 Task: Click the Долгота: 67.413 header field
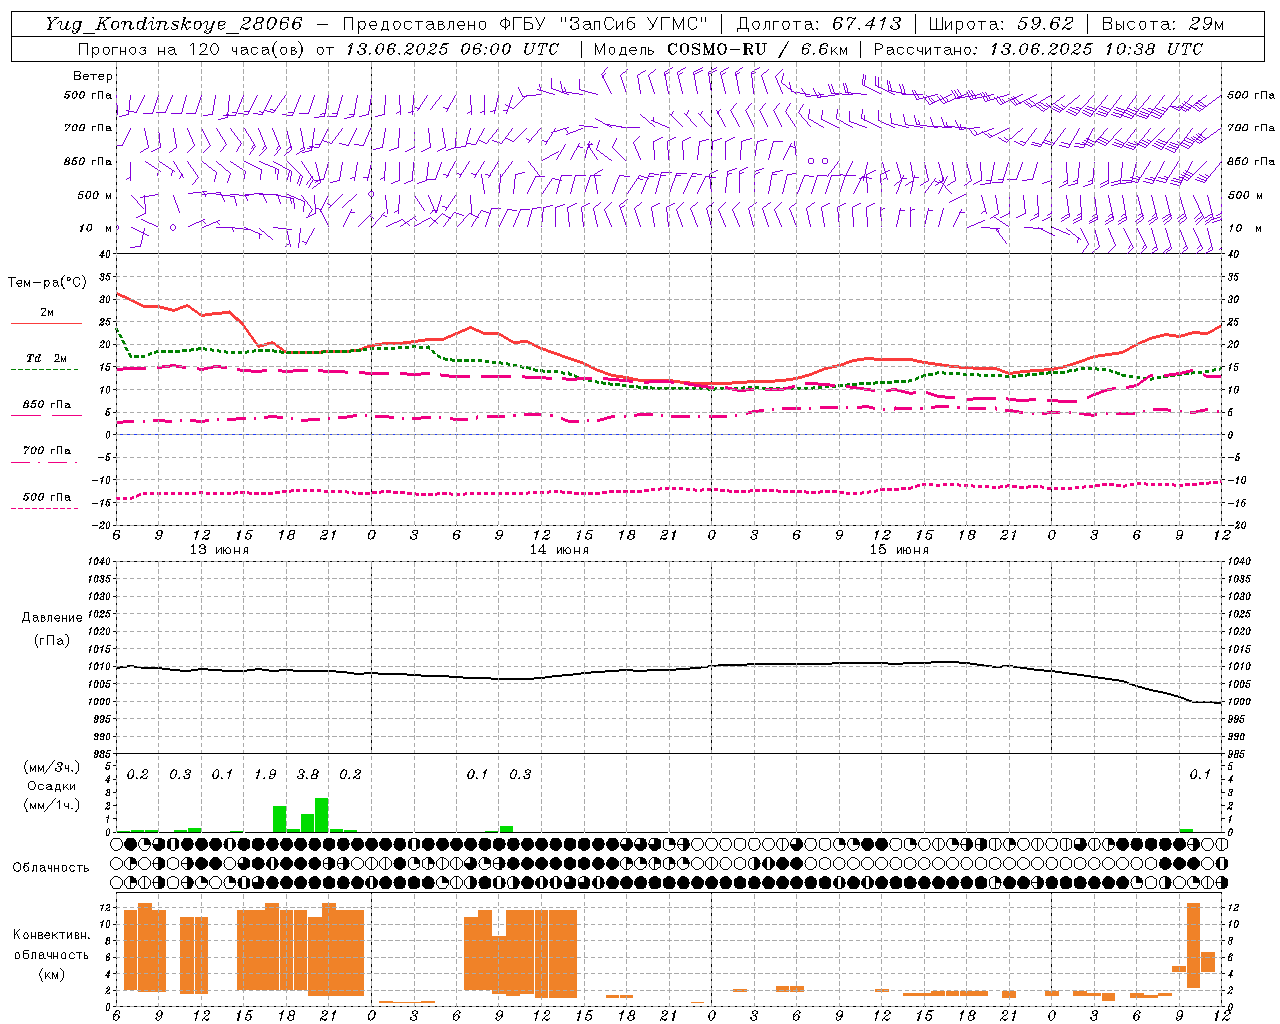pos(818,24)
